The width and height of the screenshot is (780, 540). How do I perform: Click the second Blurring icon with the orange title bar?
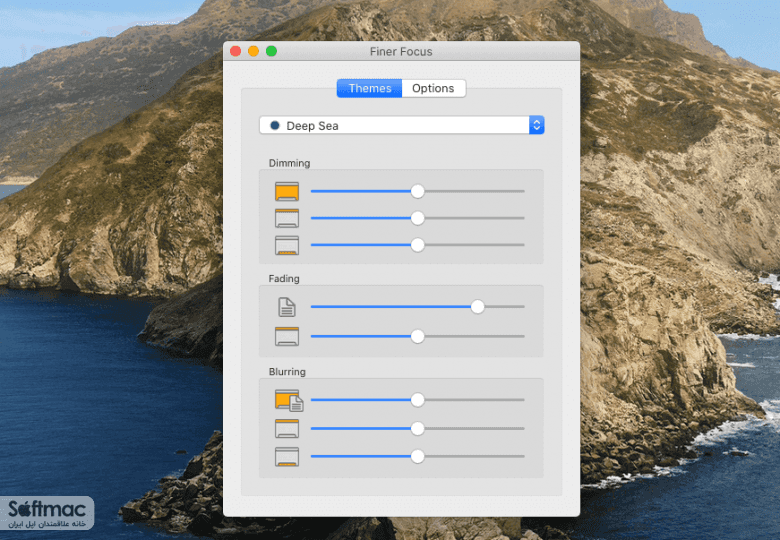(287, 429)
